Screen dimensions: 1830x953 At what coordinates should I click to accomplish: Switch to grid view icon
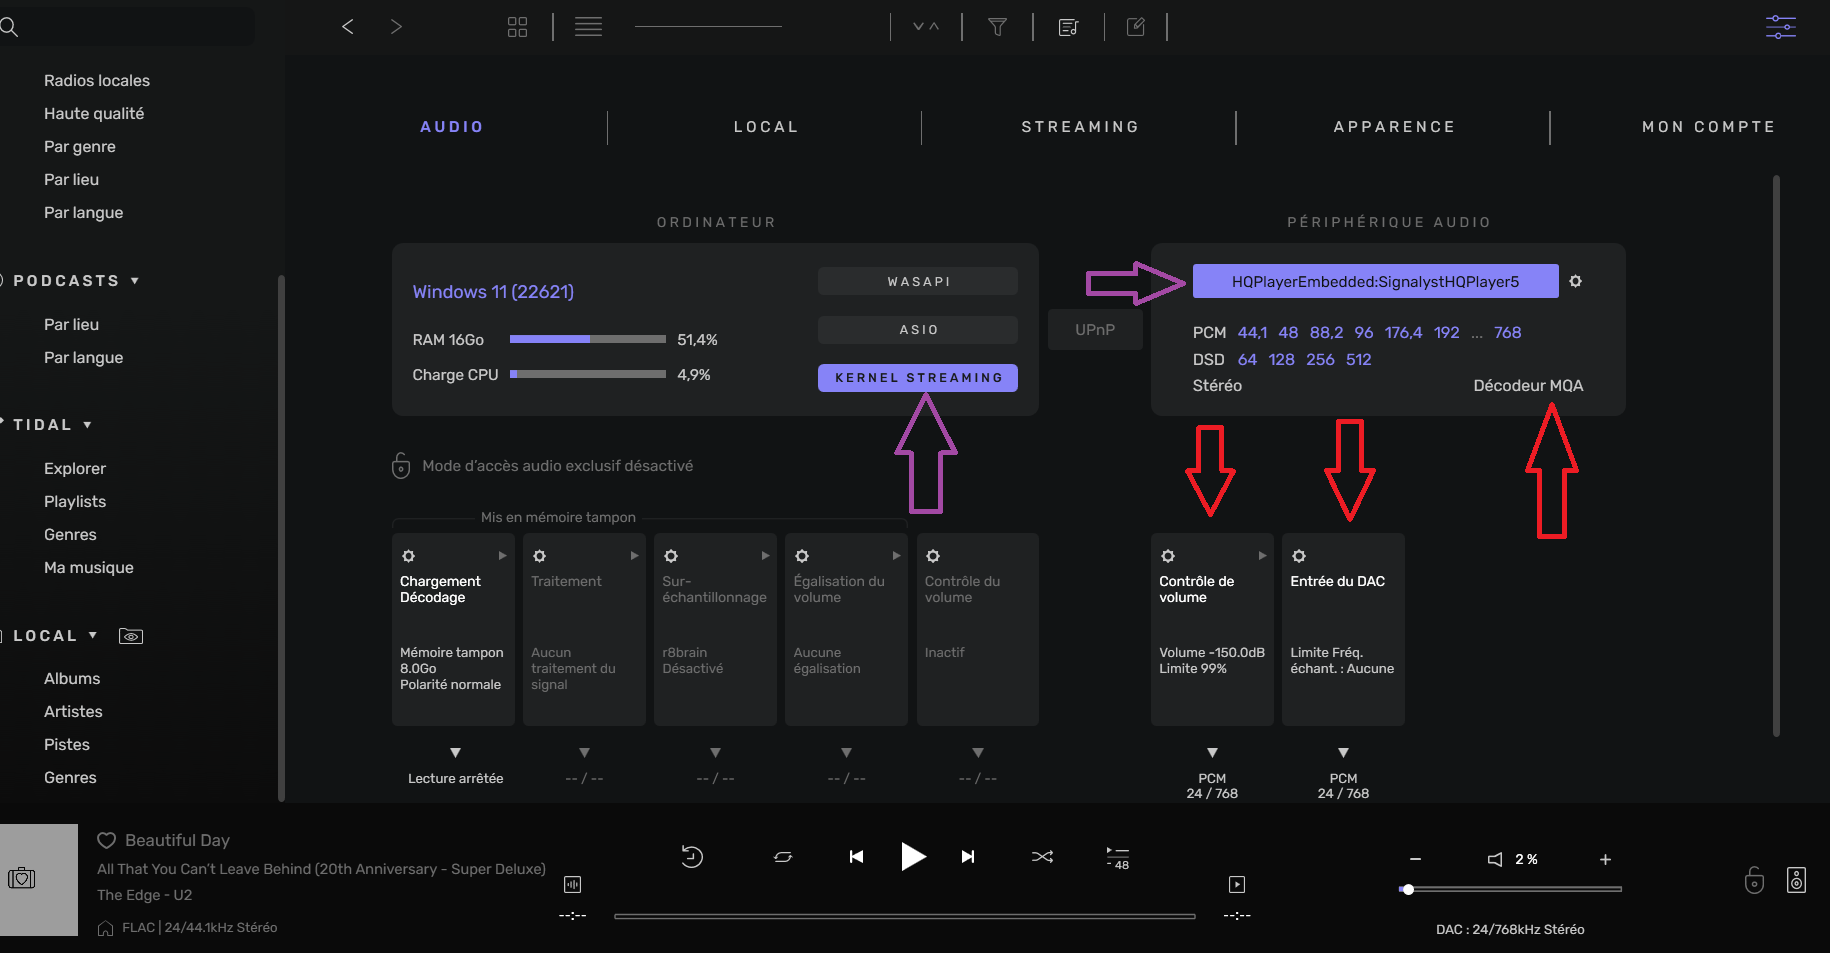pos(517,27)
